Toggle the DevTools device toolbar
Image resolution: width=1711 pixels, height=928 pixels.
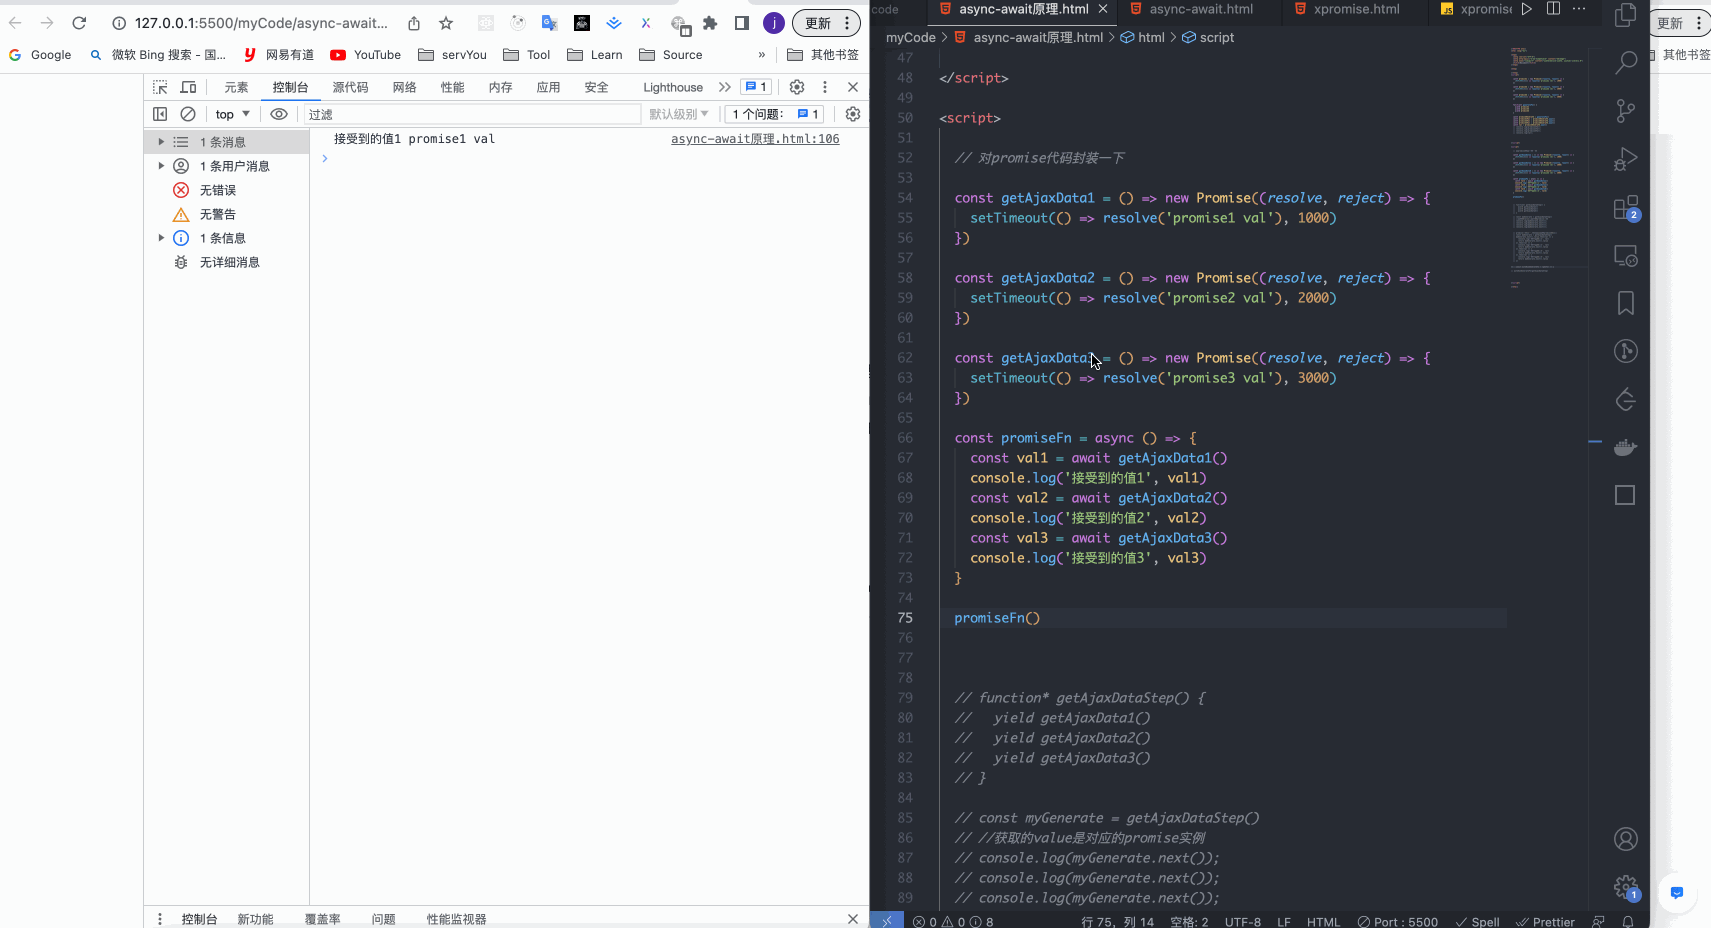click(x=188, y=87)
